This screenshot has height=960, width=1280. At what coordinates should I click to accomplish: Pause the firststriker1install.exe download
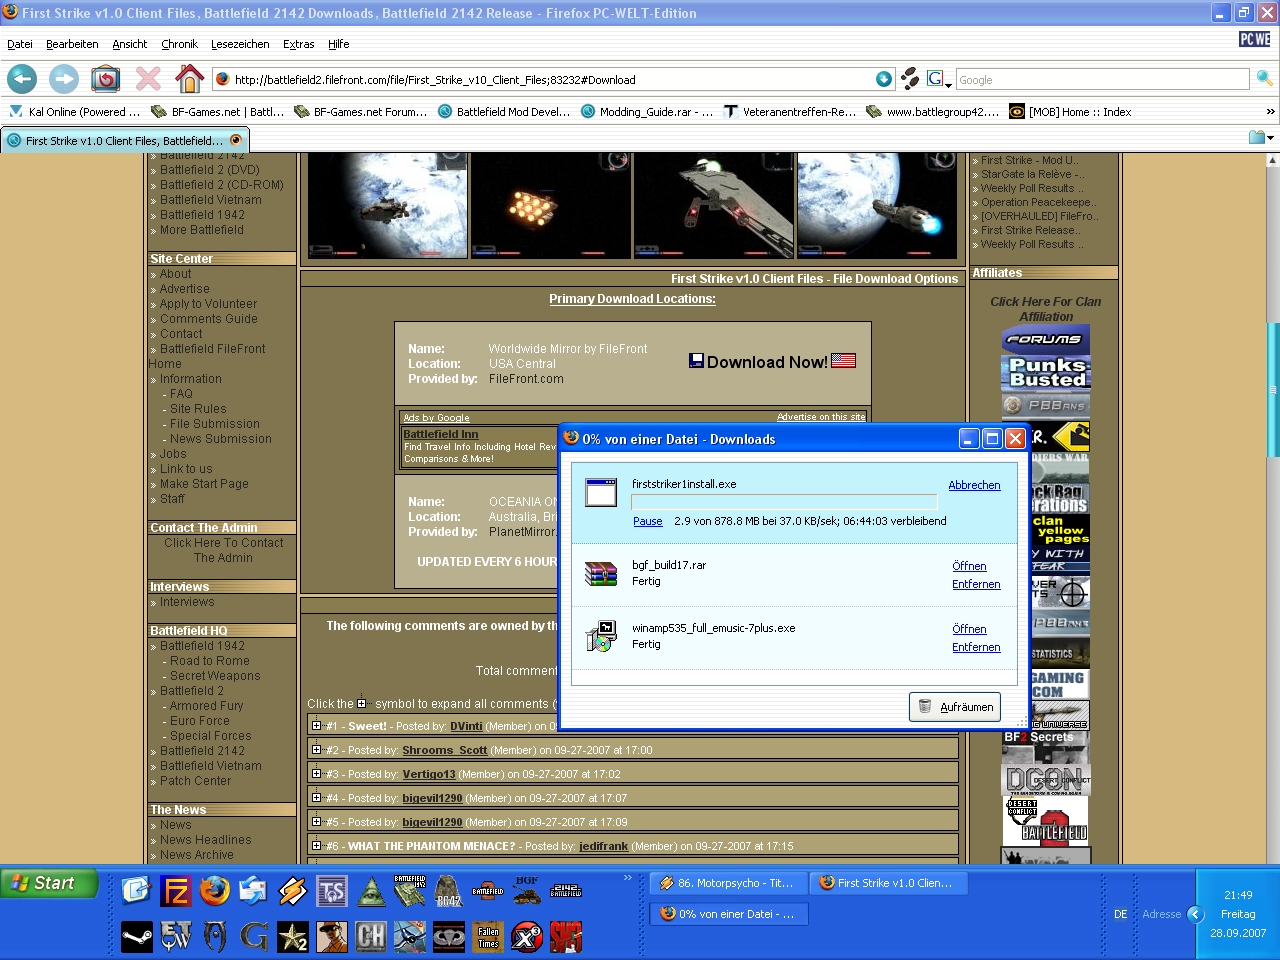(x=648, y=521)
